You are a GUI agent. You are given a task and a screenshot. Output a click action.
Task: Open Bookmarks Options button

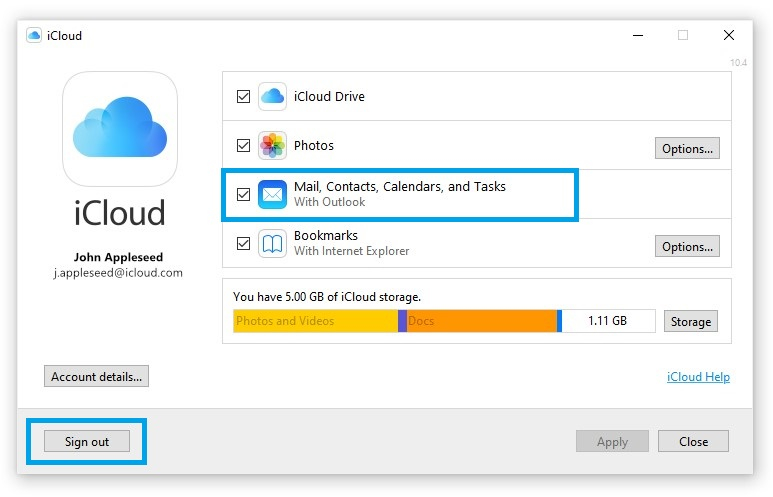[687, 247]
